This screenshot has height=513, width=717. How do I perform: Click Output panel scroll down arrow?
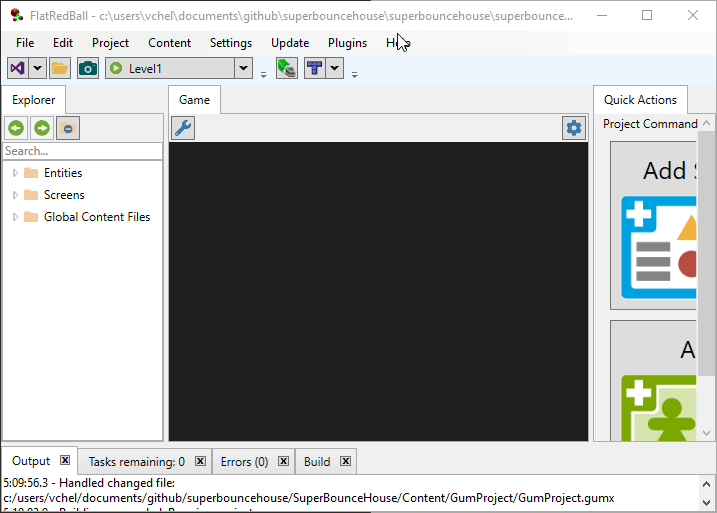[x=706, y=502]
